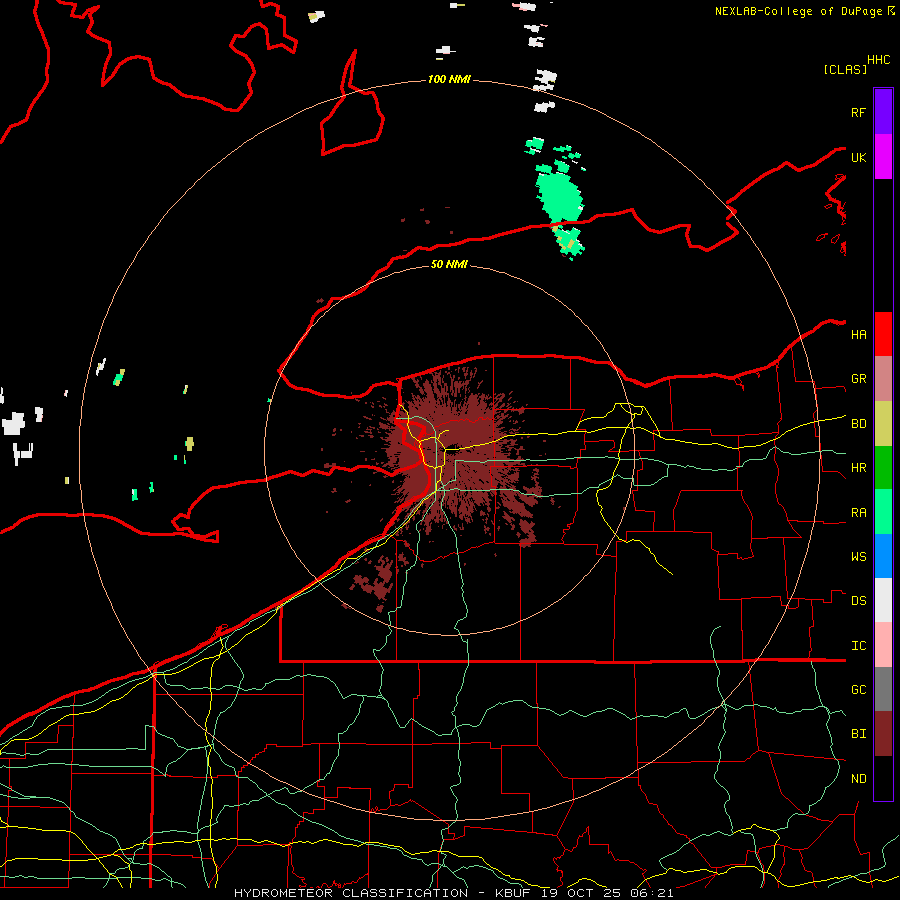Click the GC legend label

[858, 690]
